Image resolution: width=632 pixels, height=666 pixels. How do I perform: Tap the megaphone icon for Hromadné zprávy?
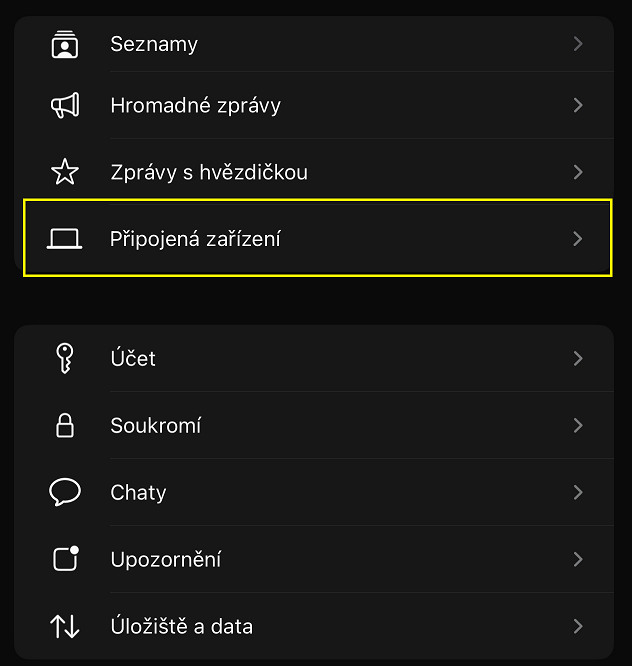coord(65,105)
